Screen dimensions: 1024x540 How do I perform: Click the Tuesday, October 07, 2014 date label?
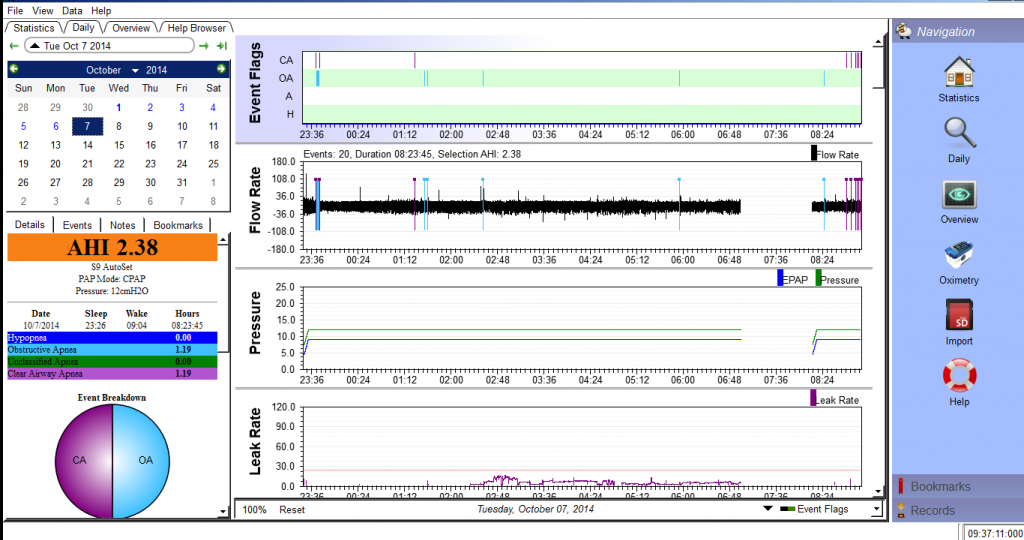[535, 509]
